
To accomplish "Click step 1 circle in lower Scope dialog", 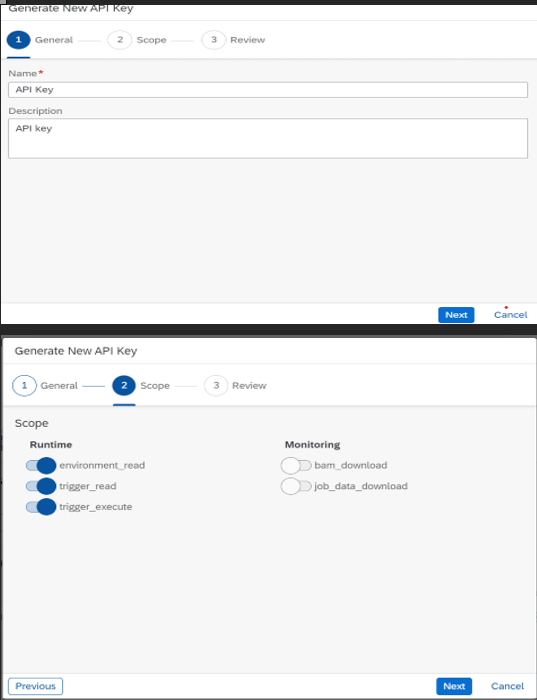I will coord(24,385).
